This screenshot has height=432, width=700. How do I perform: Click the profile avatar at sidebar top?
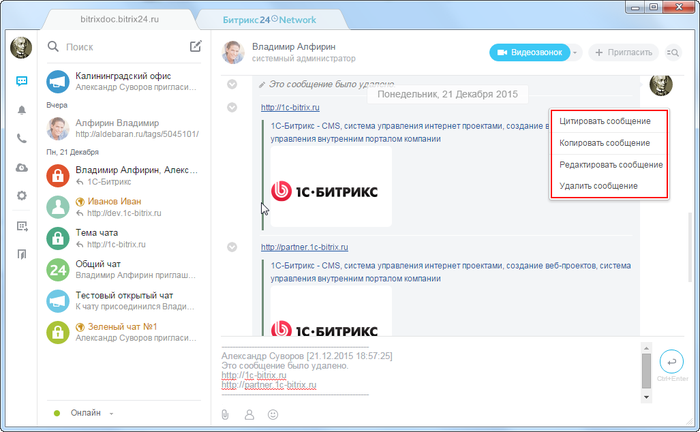(x=21, y=47)
